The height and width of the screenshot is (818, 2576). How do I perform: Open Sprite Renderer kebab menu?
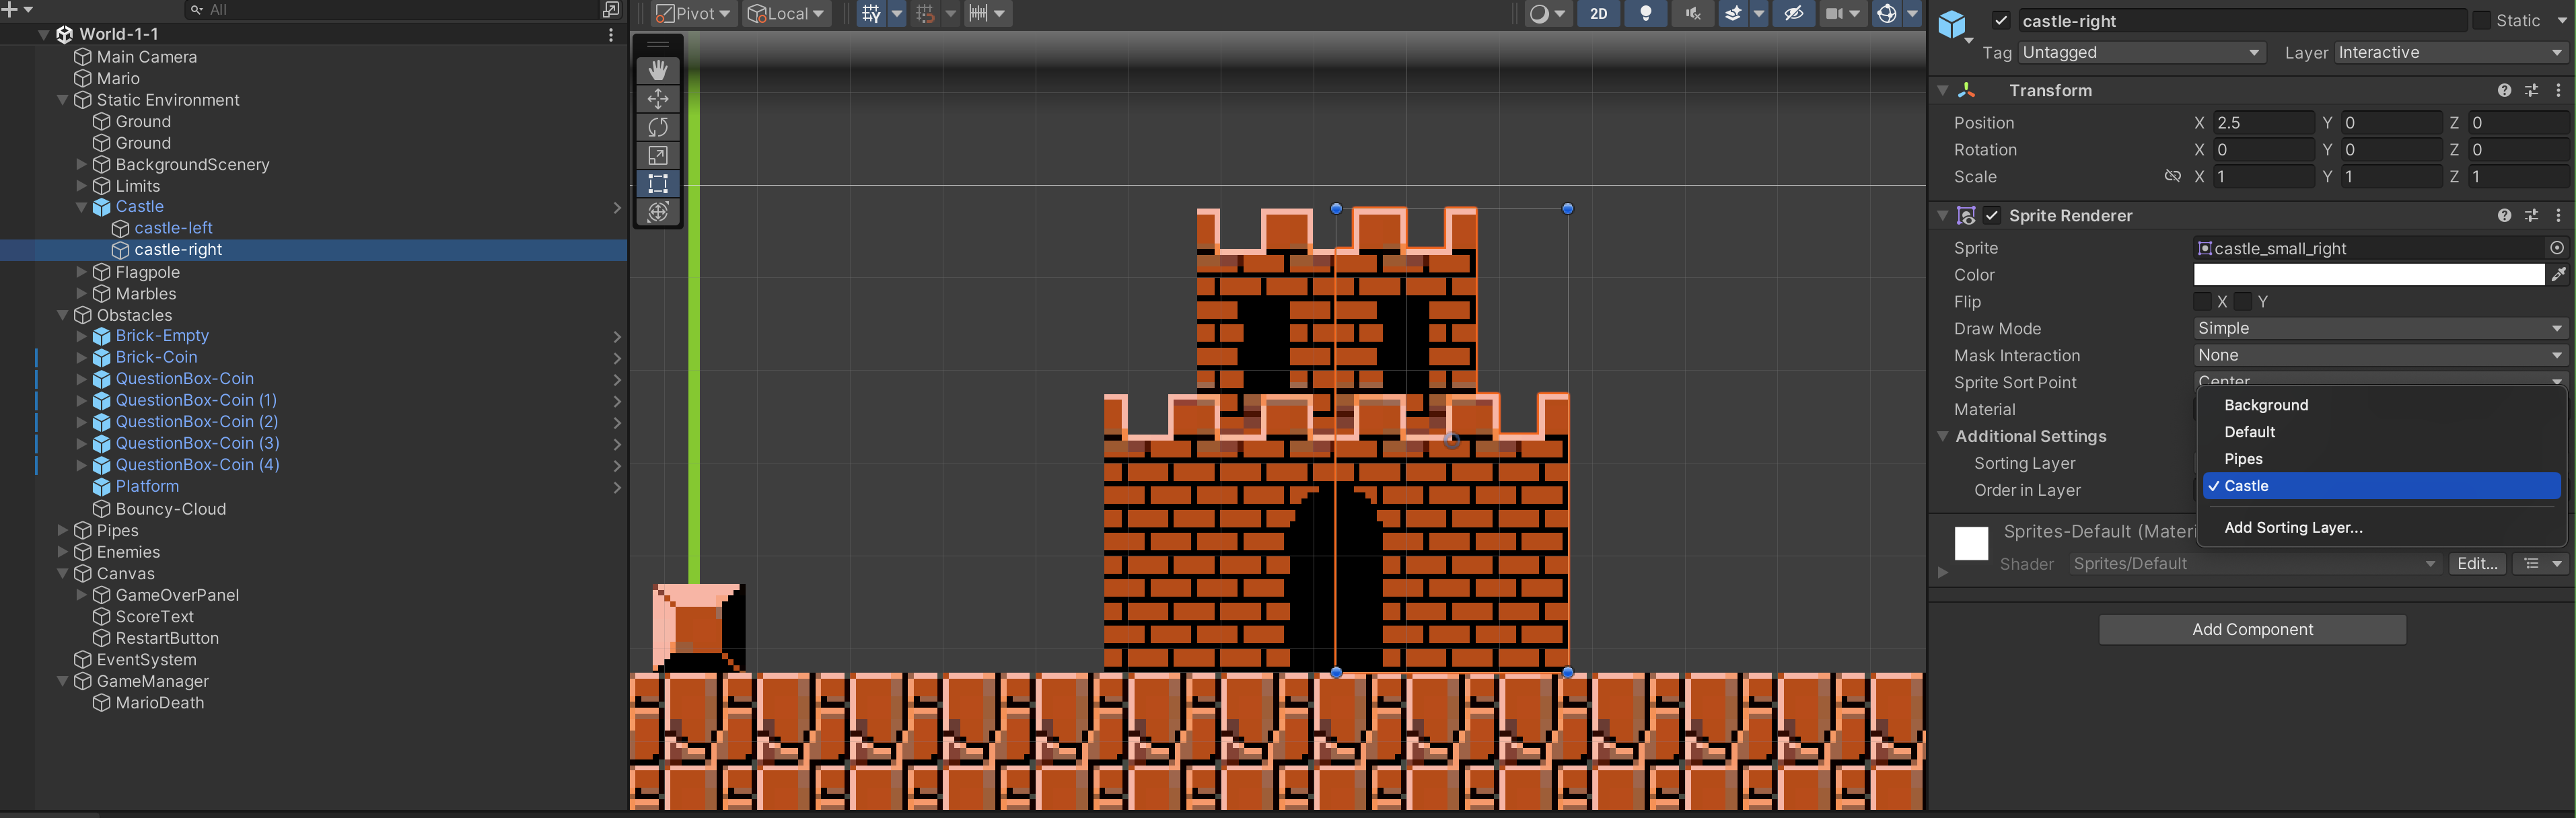[x=2558, y=215]
